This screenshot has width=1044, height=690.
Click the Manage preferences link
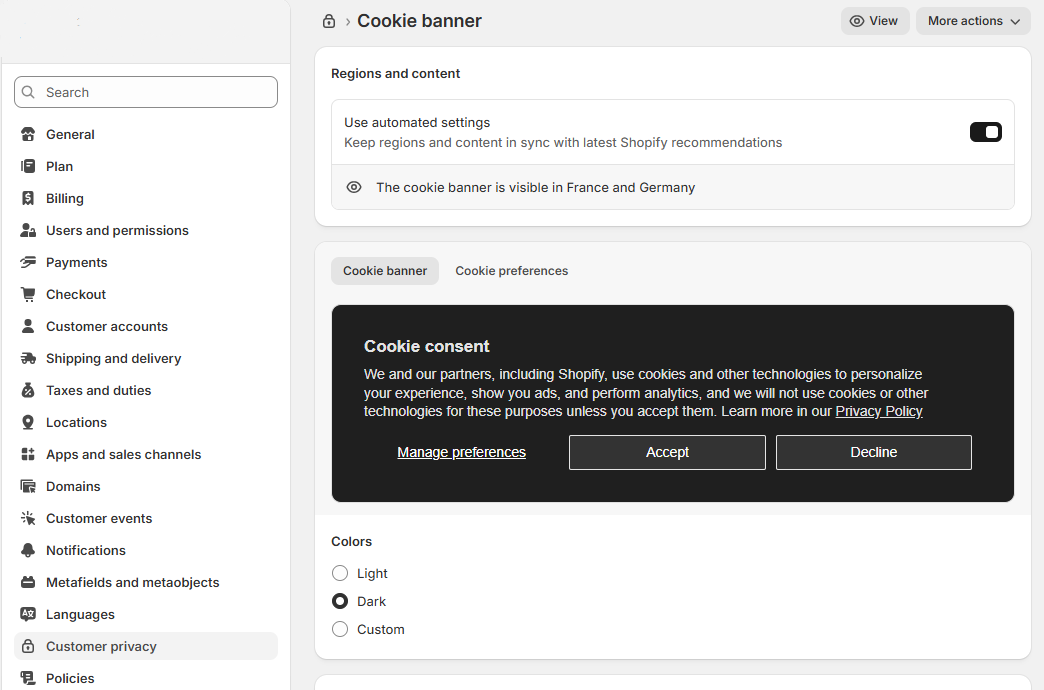click(x=461, y=452)
